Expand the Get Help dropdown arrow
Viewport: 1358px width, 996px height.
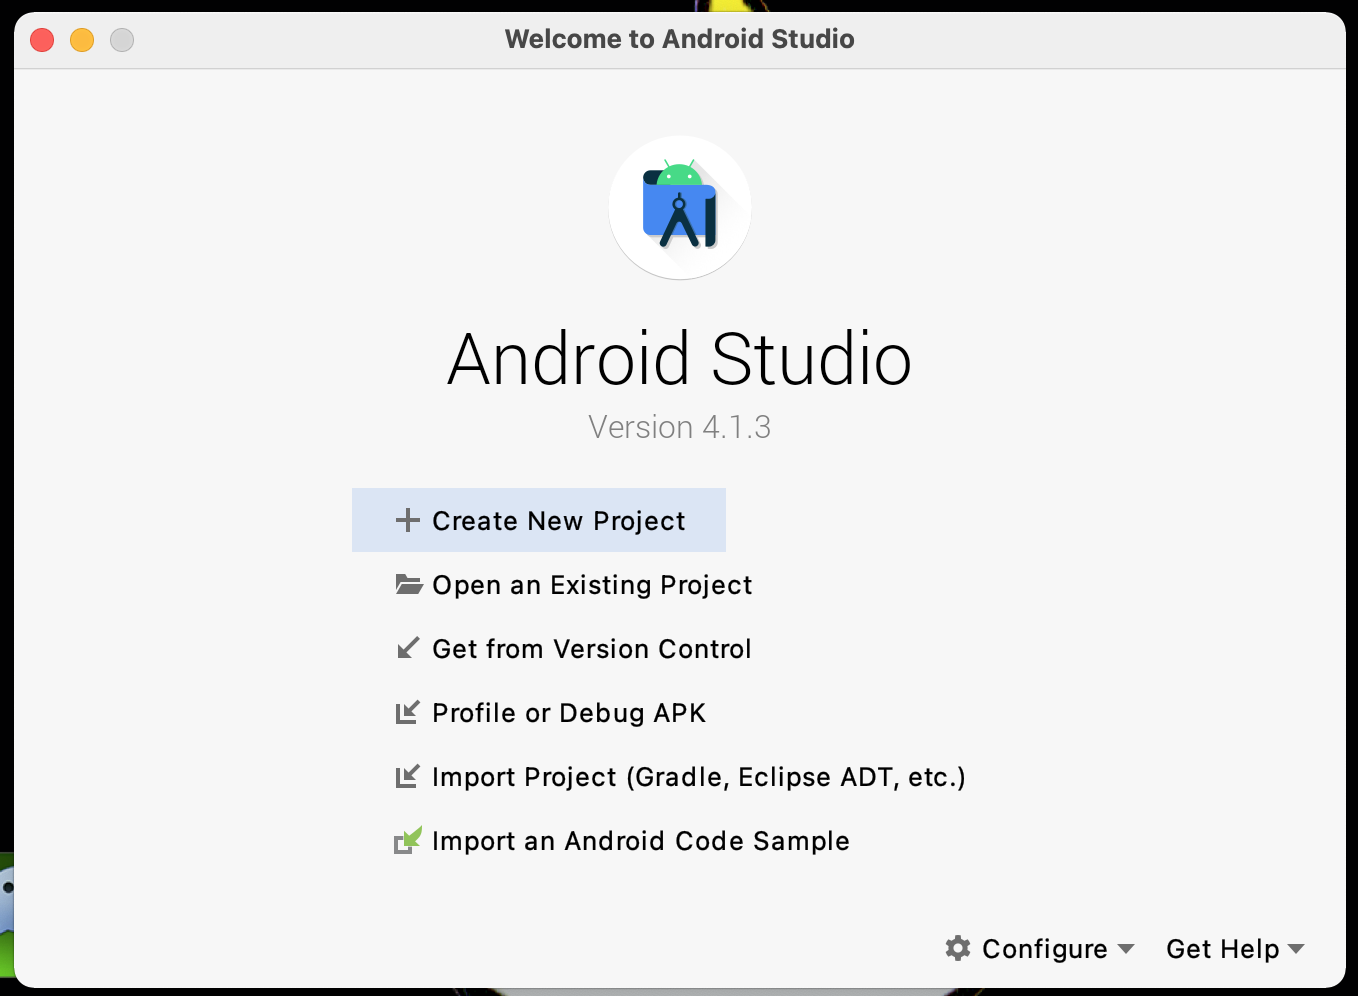(x=1296, y=948)
